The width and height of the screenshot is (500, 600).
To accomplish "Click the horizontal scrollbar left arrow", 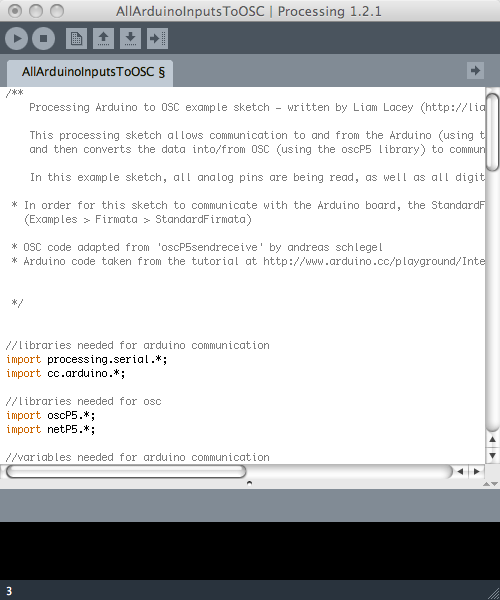I will click(x=460, y=471).
